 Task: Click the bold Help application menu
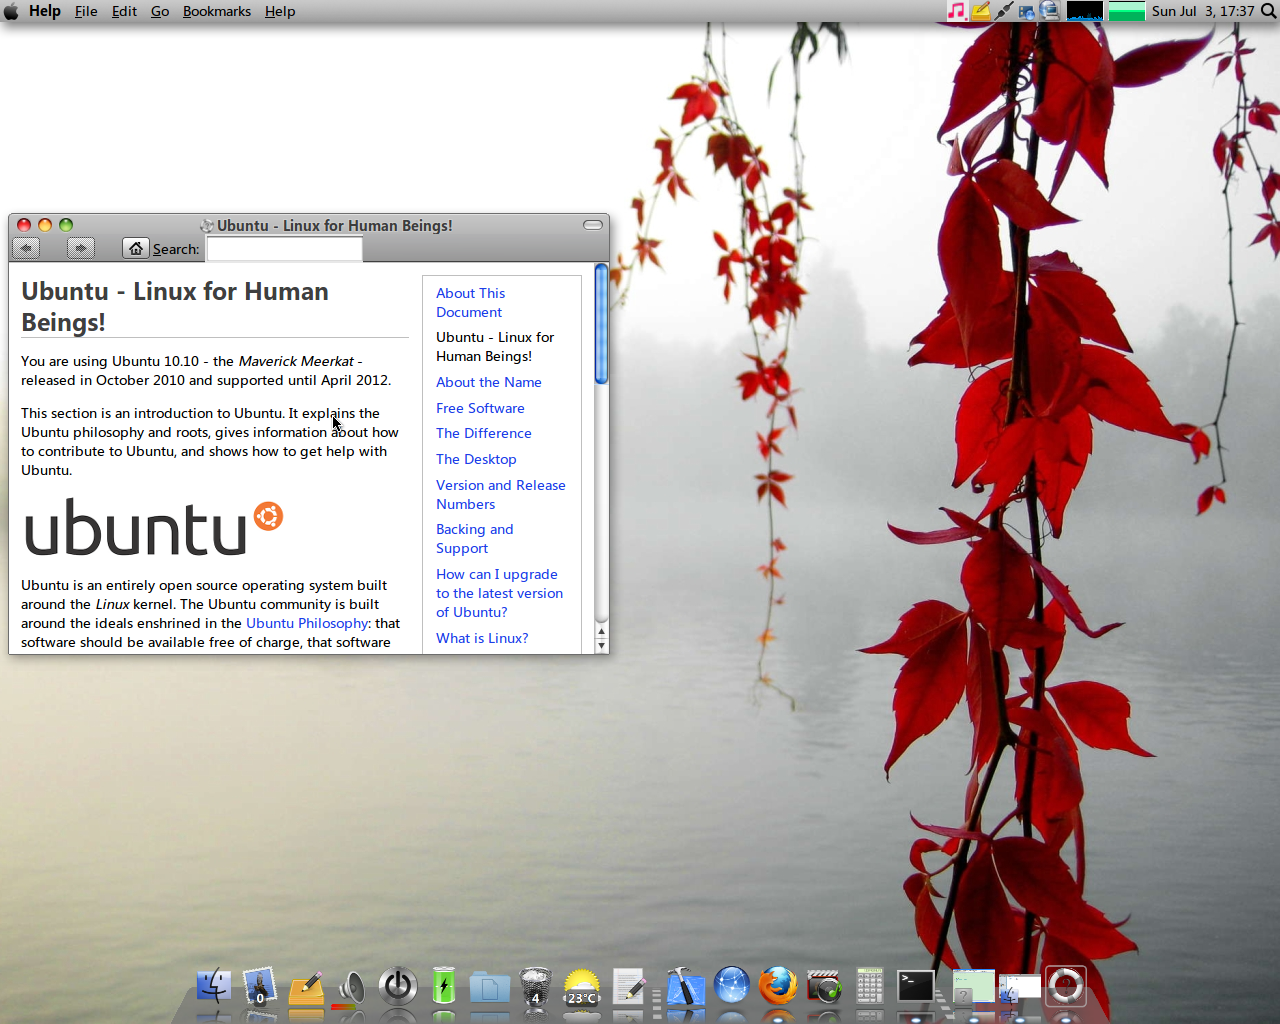(x=45, y=11)
